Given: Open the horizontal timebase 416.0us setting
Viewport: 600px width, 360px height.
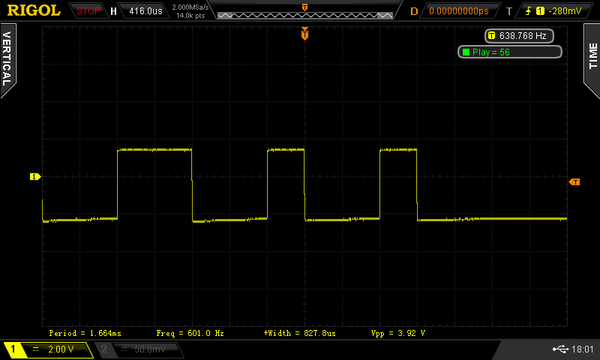Looking at the screenshot, I should point(145,11).
